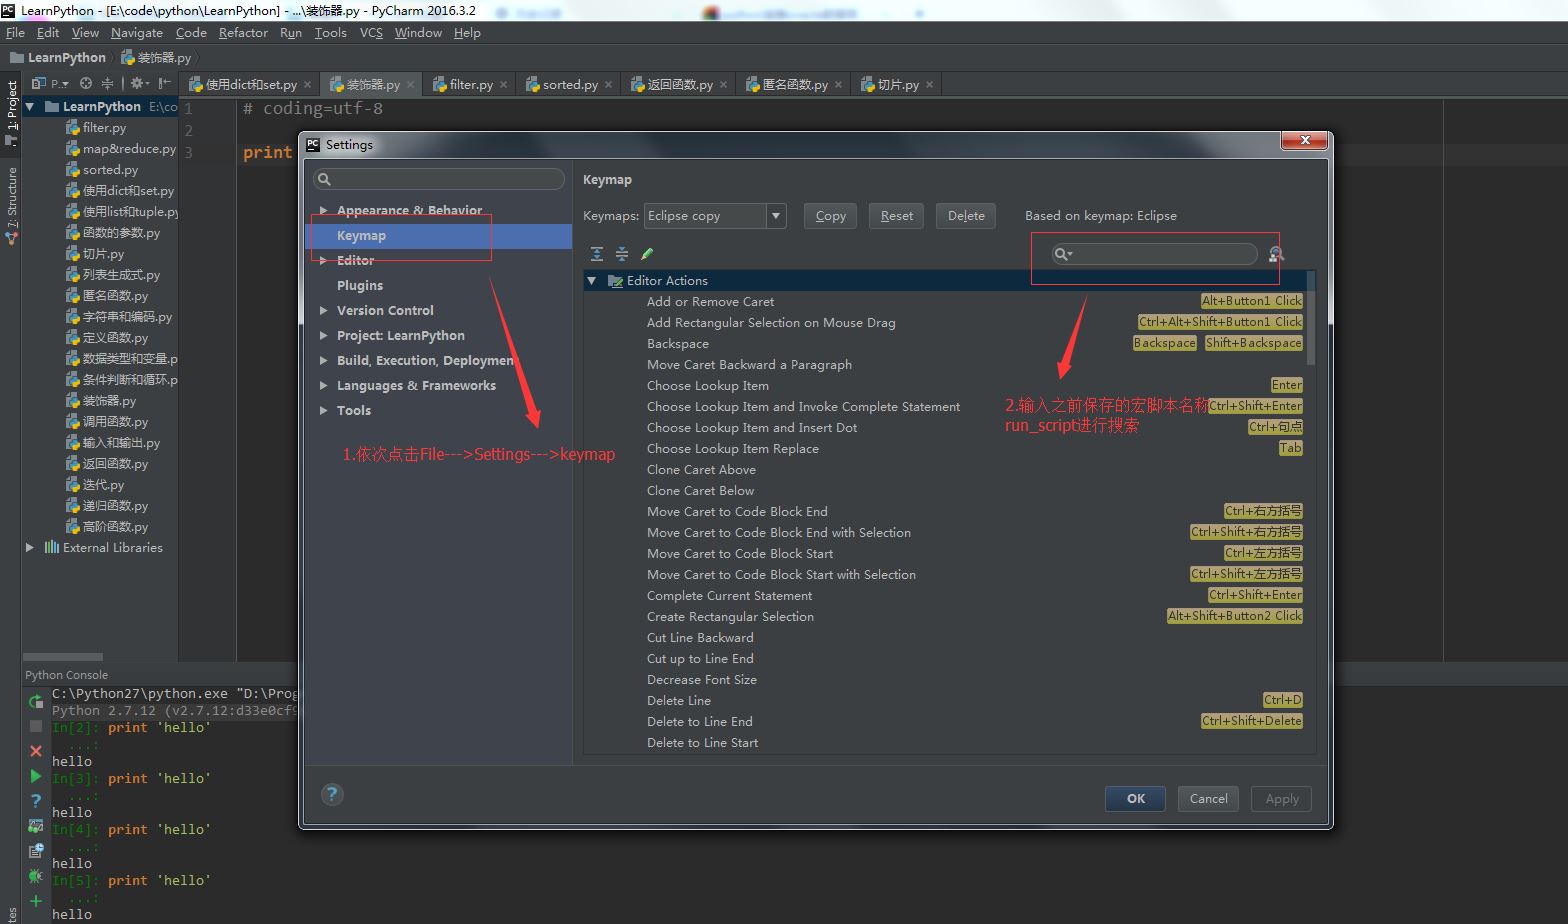The width and height of the screenshot is (1568, 924).
Task: Switch to the sorted.py editor tab
Action: [x=569, y=85]
